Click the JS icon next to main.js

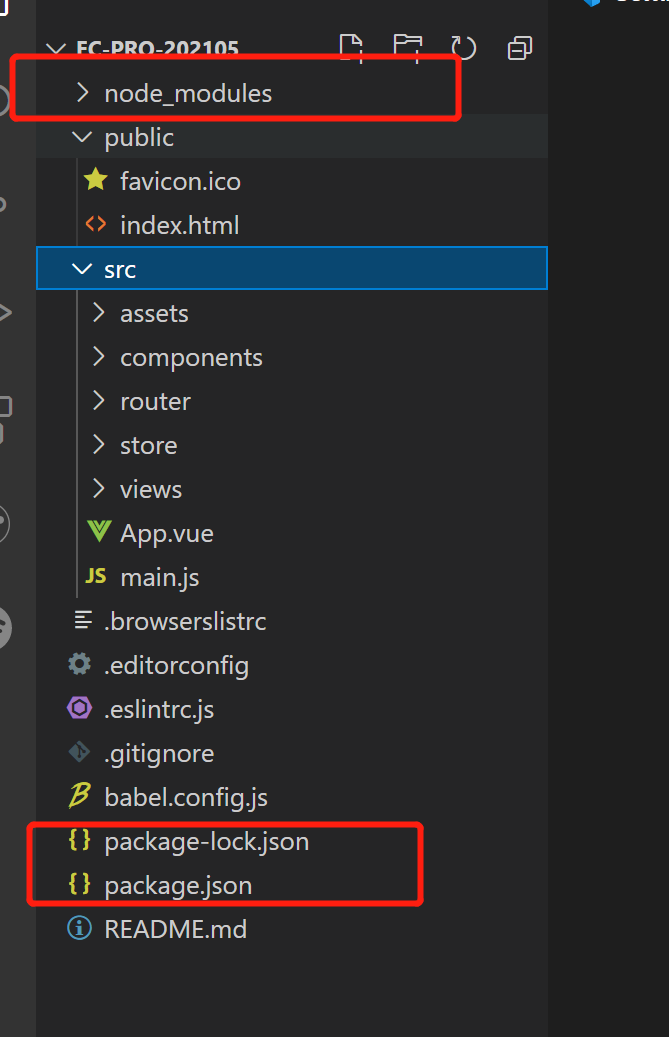point(96,577)
